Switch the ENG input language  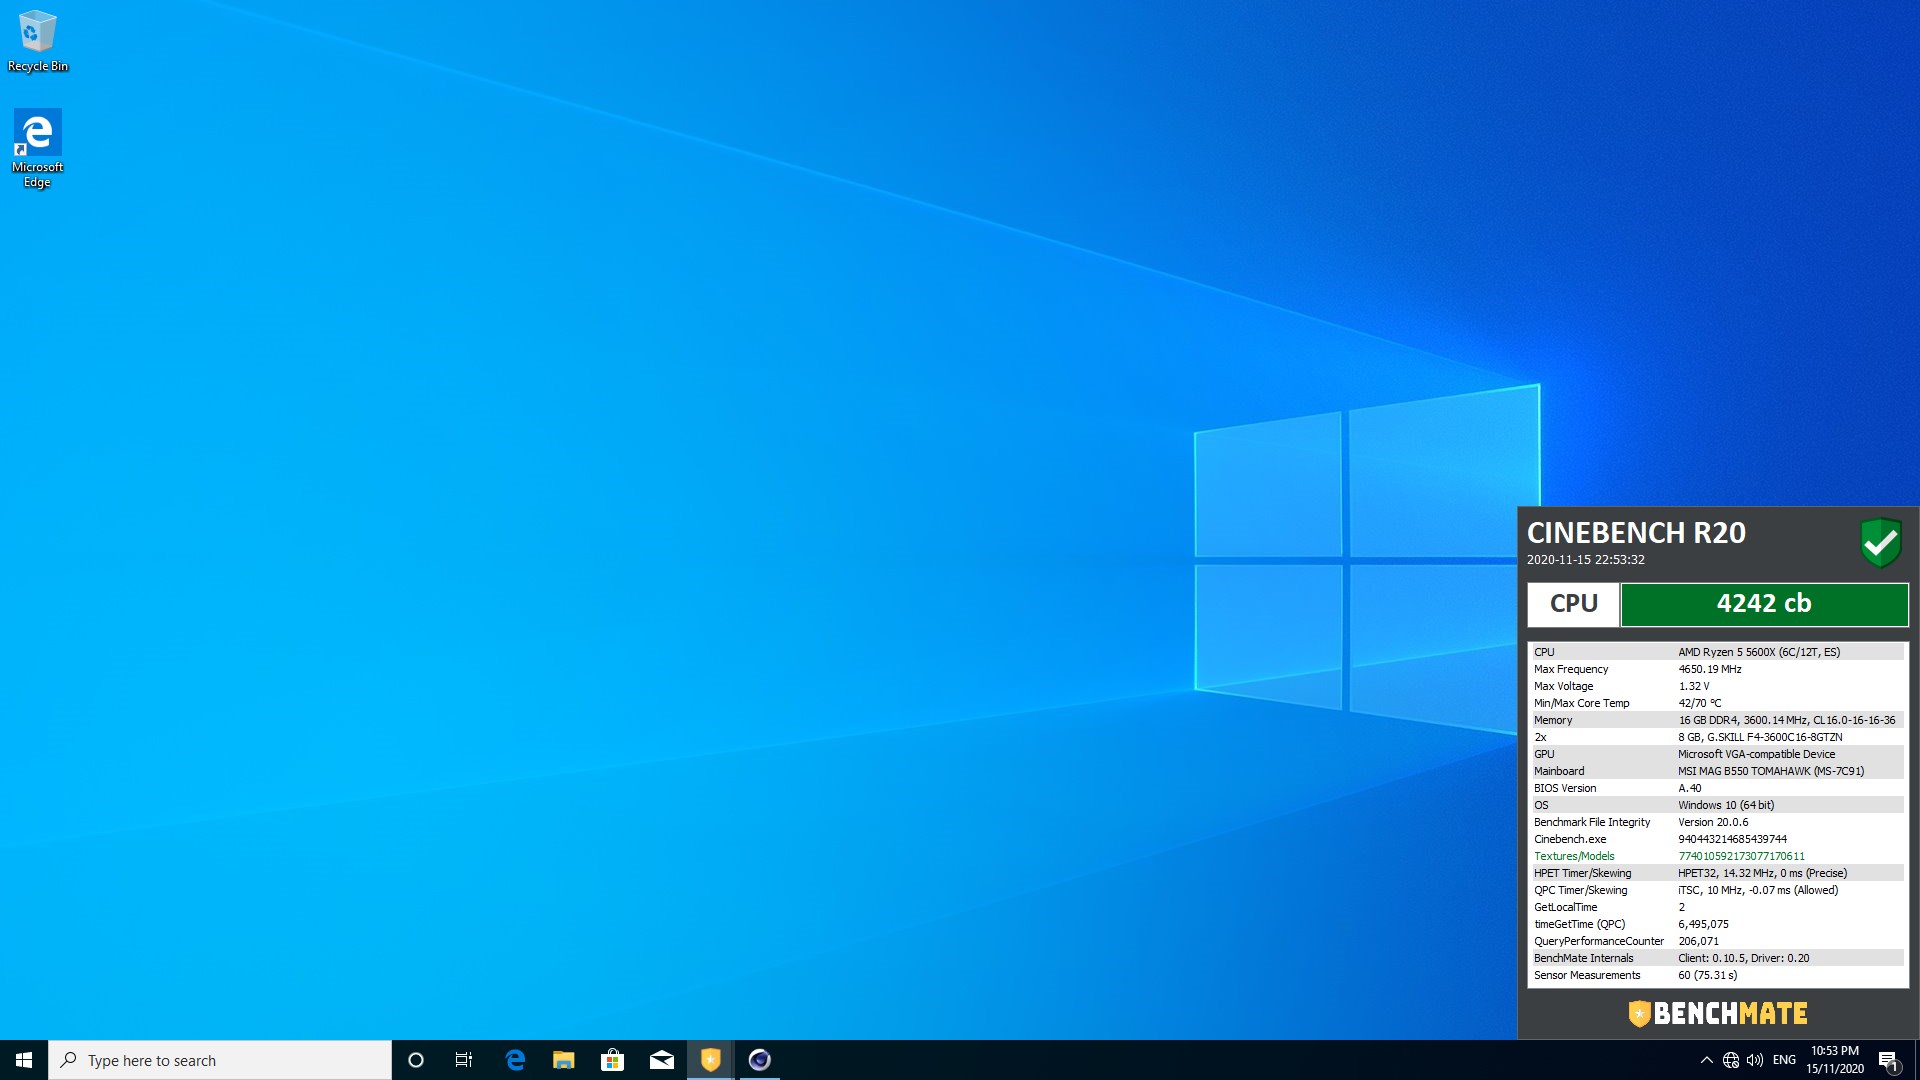coord(1784,1060)
